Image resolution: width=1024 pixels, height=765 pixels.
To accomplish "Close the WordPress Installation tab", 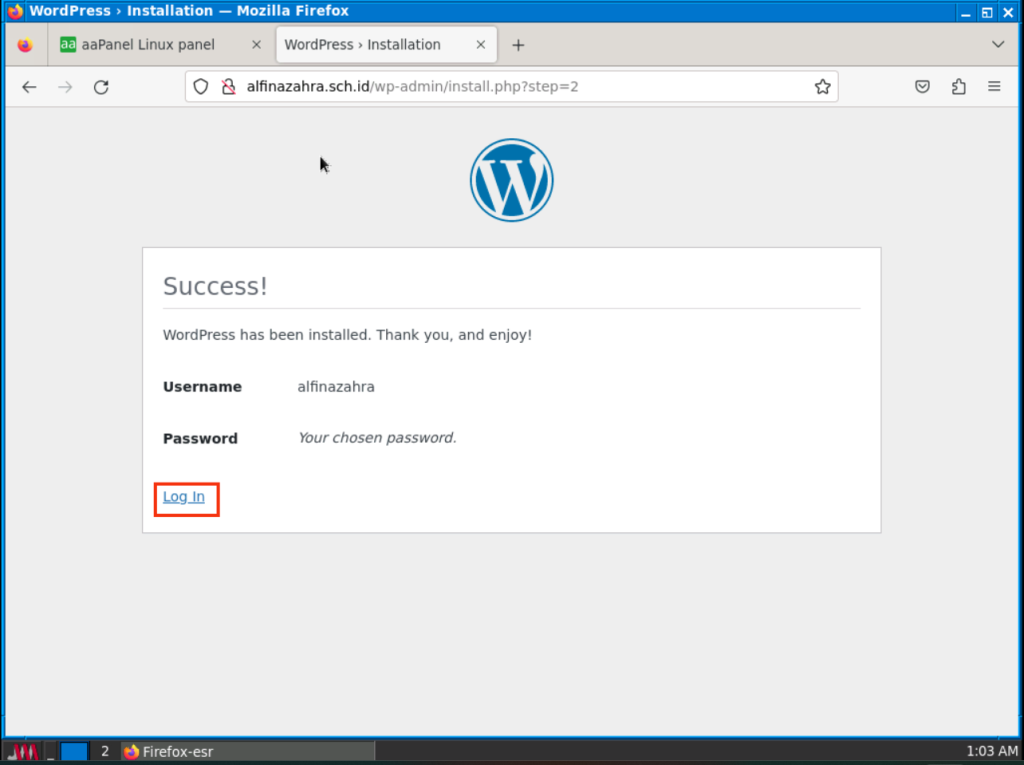I will pos(481,45).
